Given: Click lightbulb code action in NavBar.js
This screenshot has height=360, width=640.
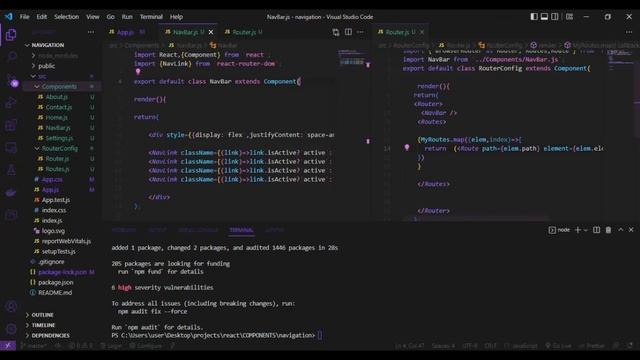Looking at the screenshot, I should (x=138, y=72).
